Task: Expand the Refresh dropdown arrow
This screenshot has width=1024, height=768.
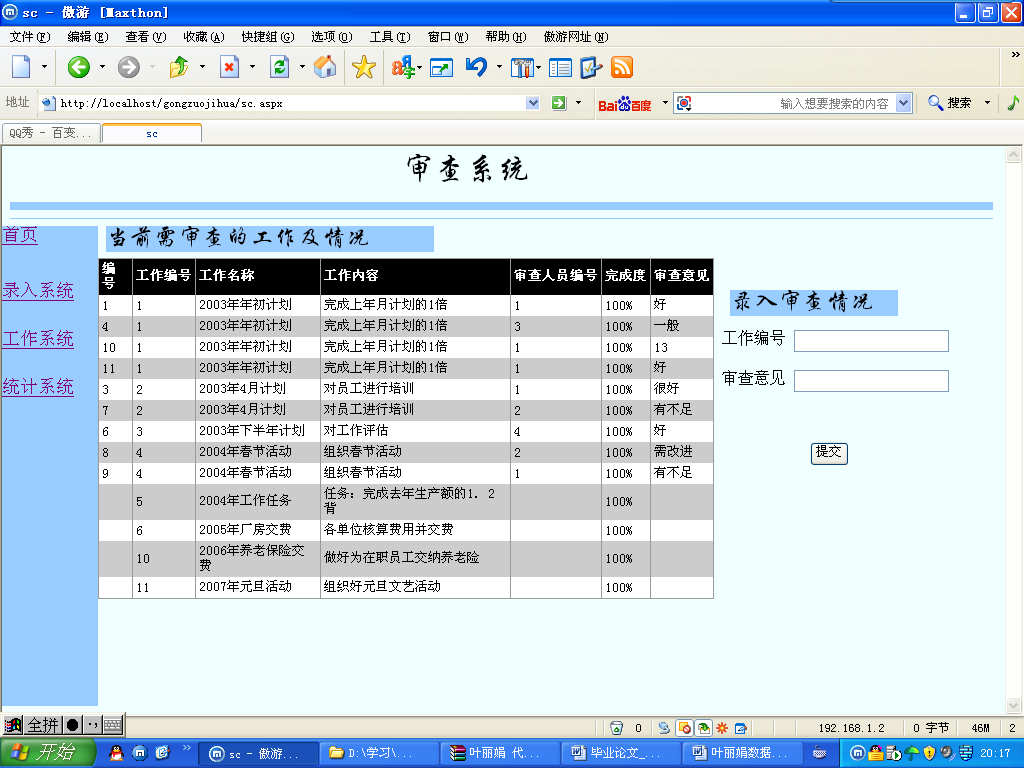Action: click(302, 67)
